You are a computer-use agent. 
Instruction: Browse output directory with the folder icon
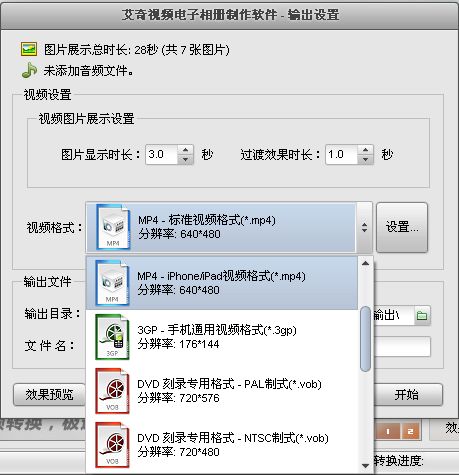coord(422,315)
